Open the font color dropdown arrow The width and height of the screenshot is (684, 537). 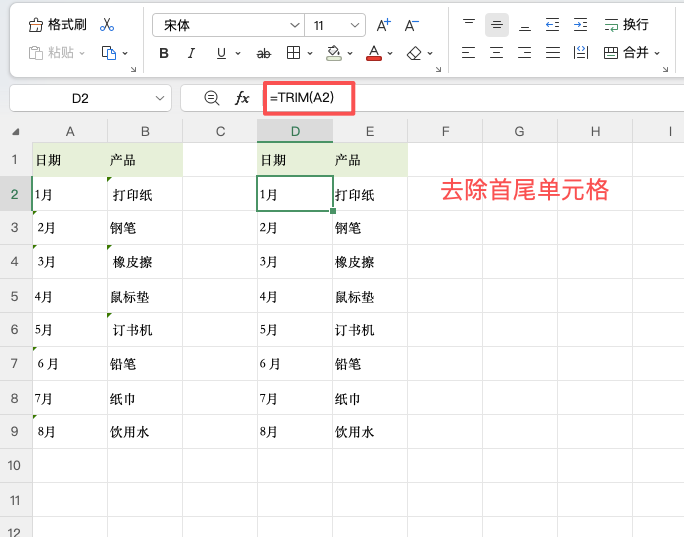pyautogui.click(x=390, y=53)
